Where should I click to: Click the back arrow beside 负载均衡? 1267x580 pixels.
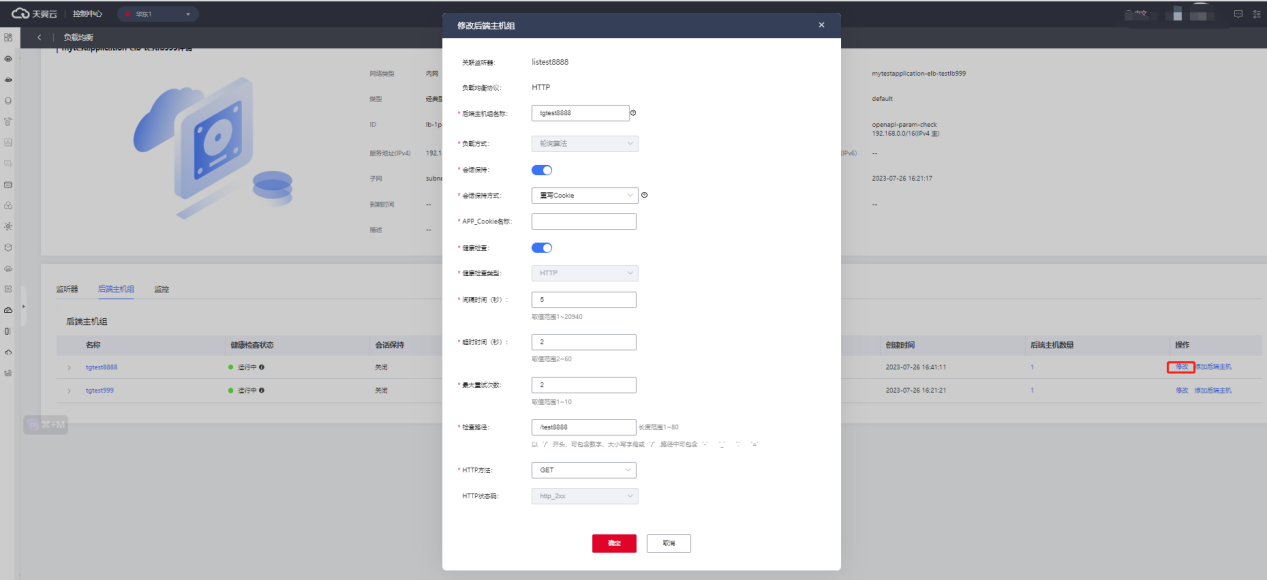pyautogui.click(x=39, y=37)
